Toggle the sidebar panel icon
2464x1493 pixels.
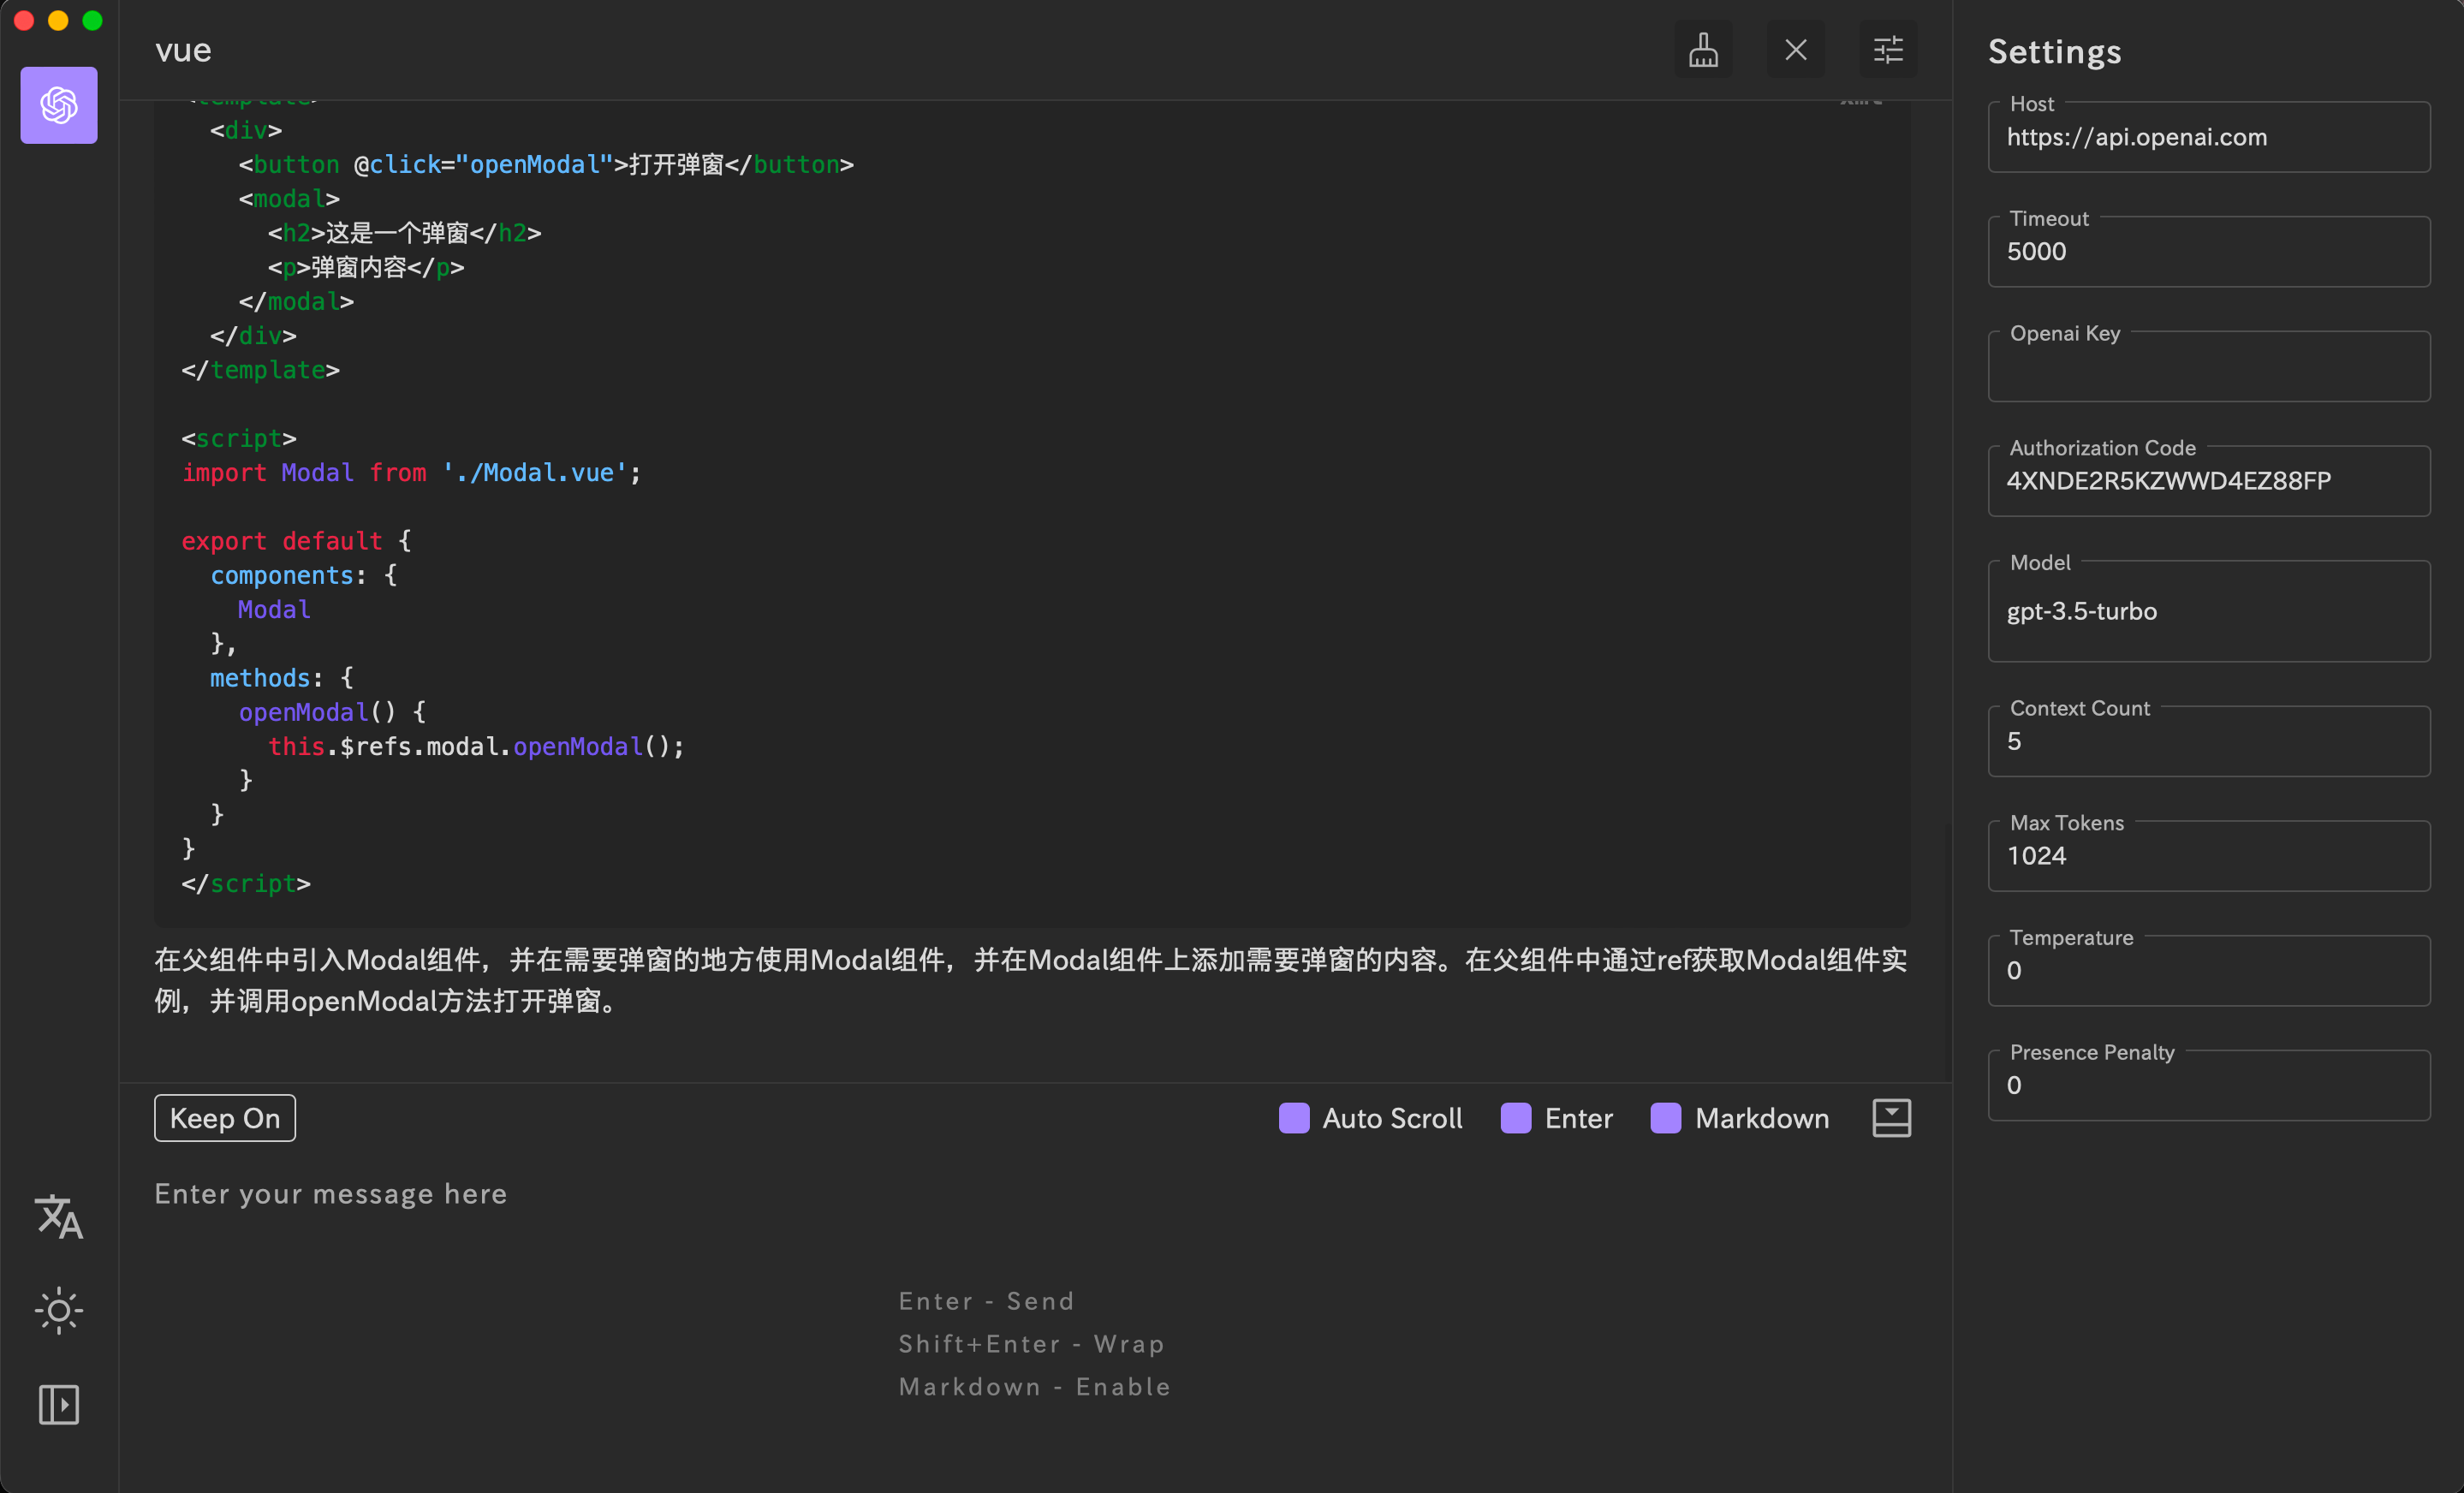coord(59,1404)
